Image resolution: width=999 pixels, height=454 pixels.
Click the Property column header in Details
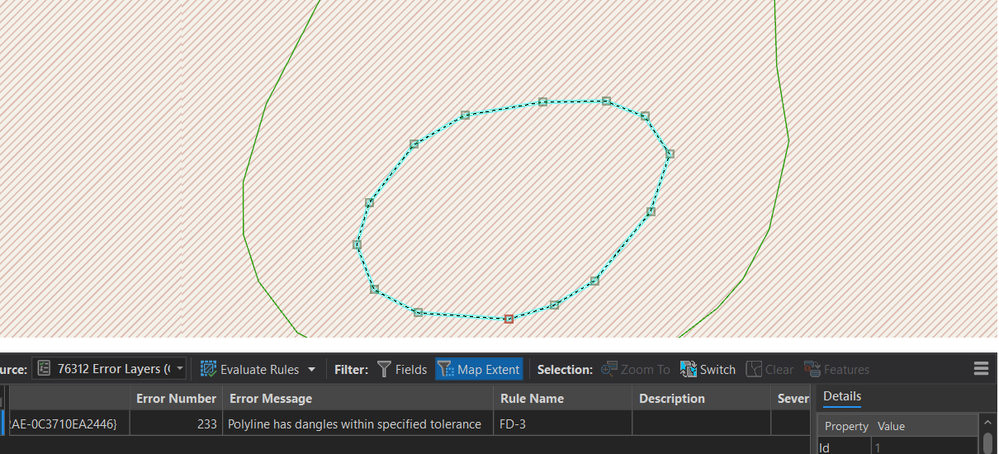coord(846,426)
